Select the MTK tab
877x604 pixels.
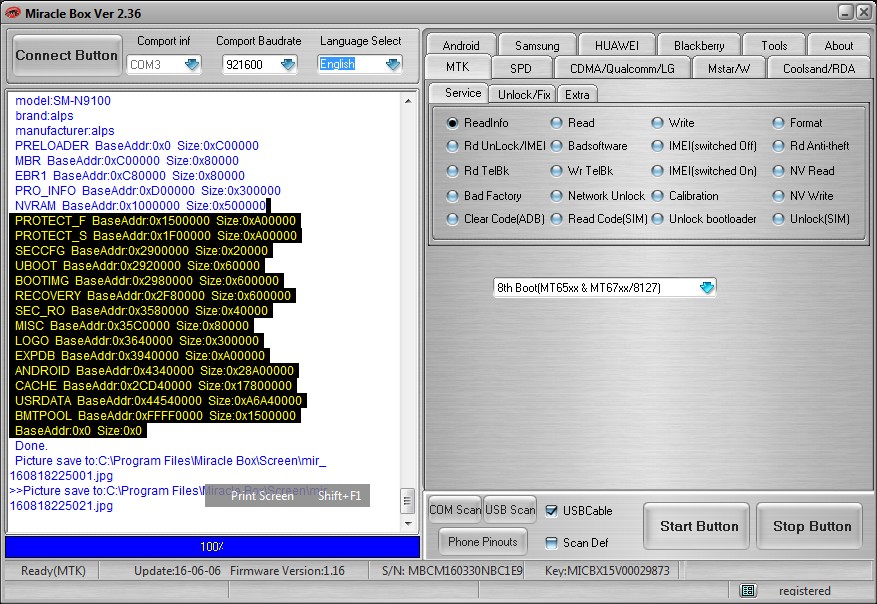[458, 67]
